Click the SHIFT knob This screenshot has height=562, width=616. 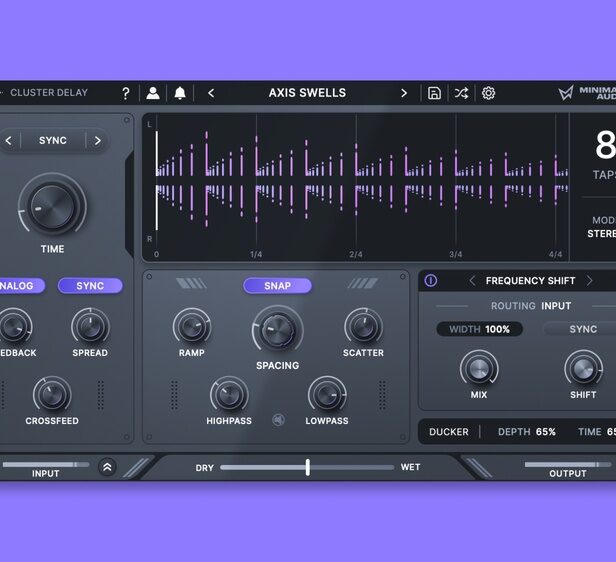pos(583,369)
